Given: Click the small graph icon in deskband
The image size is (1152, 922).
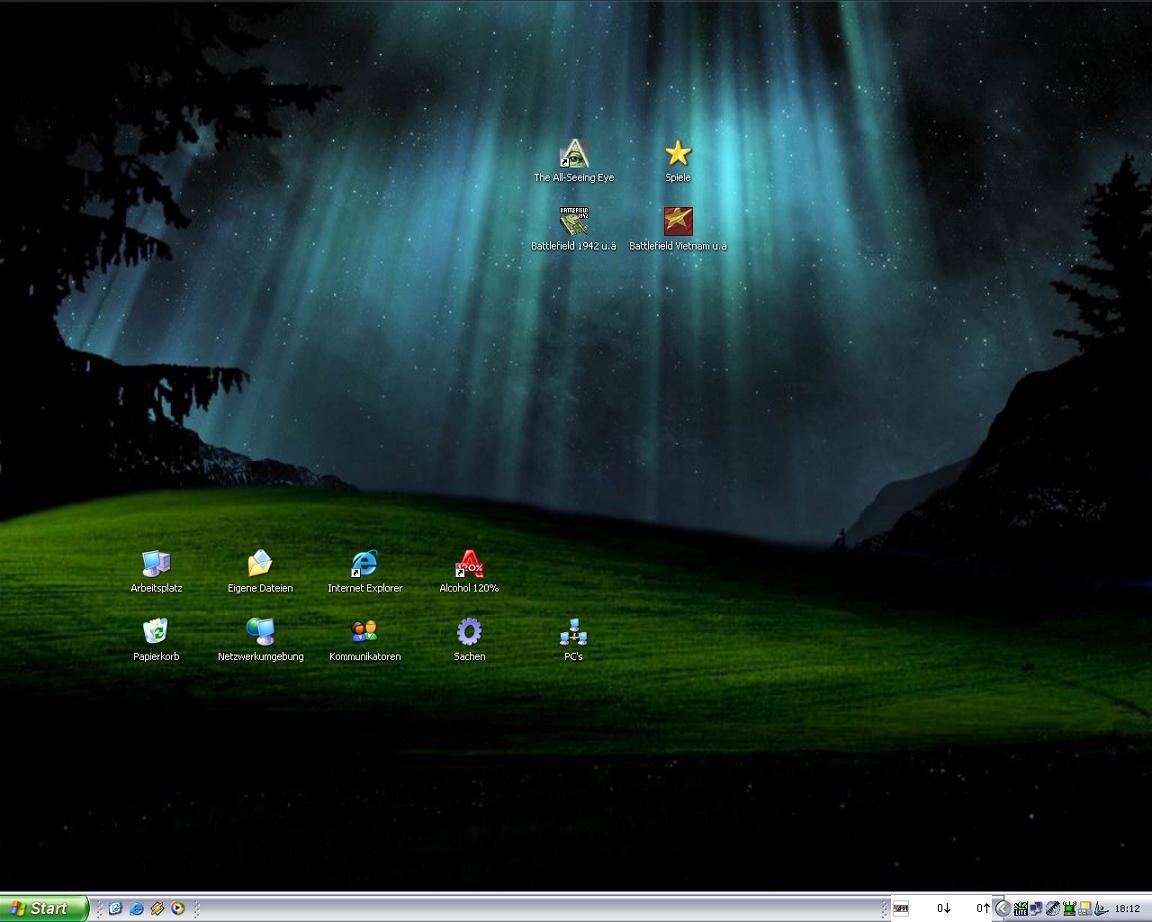Looking at the screenshot, I should [x=901, y=909].
